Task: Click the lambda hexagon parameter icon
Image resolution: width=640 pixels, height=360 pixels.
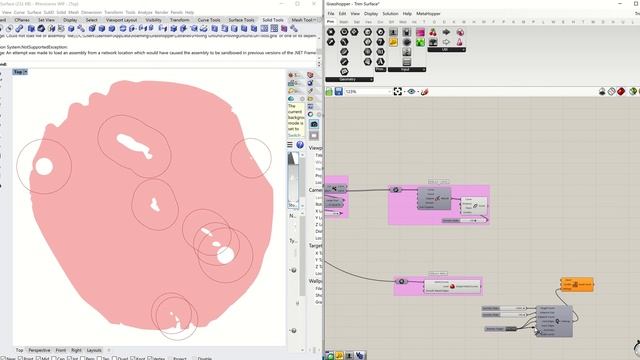Action: point(380,62)
